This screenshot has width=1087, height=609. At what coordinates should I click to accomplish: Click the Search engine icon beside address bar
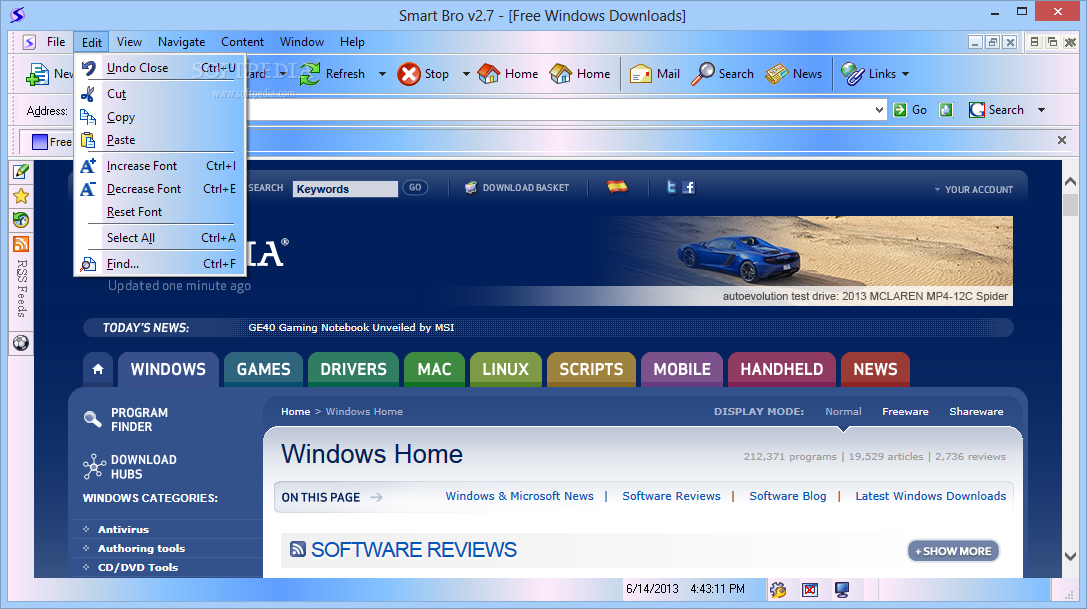(977, 110)
